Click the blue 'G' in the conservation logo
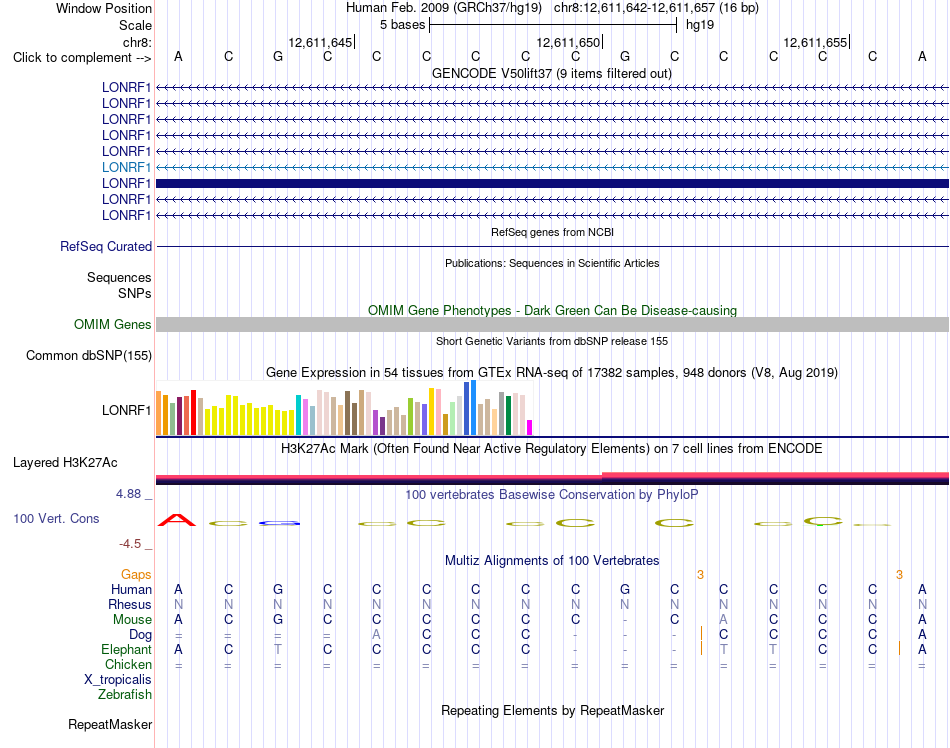The width and height of the screenshot is (950, 748). click(x=279, y=523)
